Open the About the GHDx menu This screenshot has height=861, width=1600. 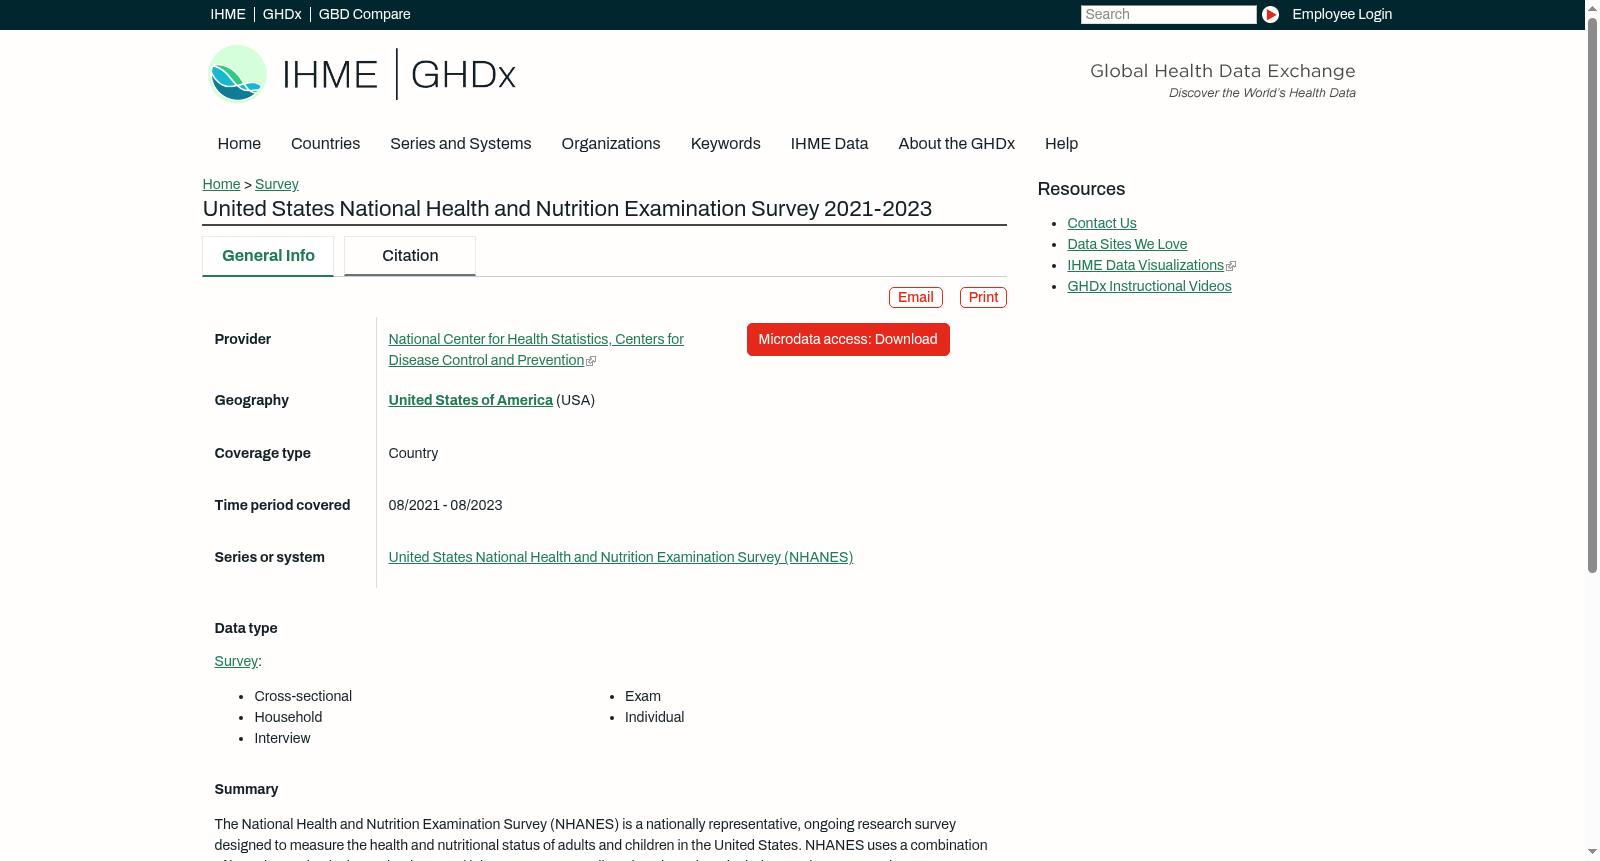(x=956, y=143)
